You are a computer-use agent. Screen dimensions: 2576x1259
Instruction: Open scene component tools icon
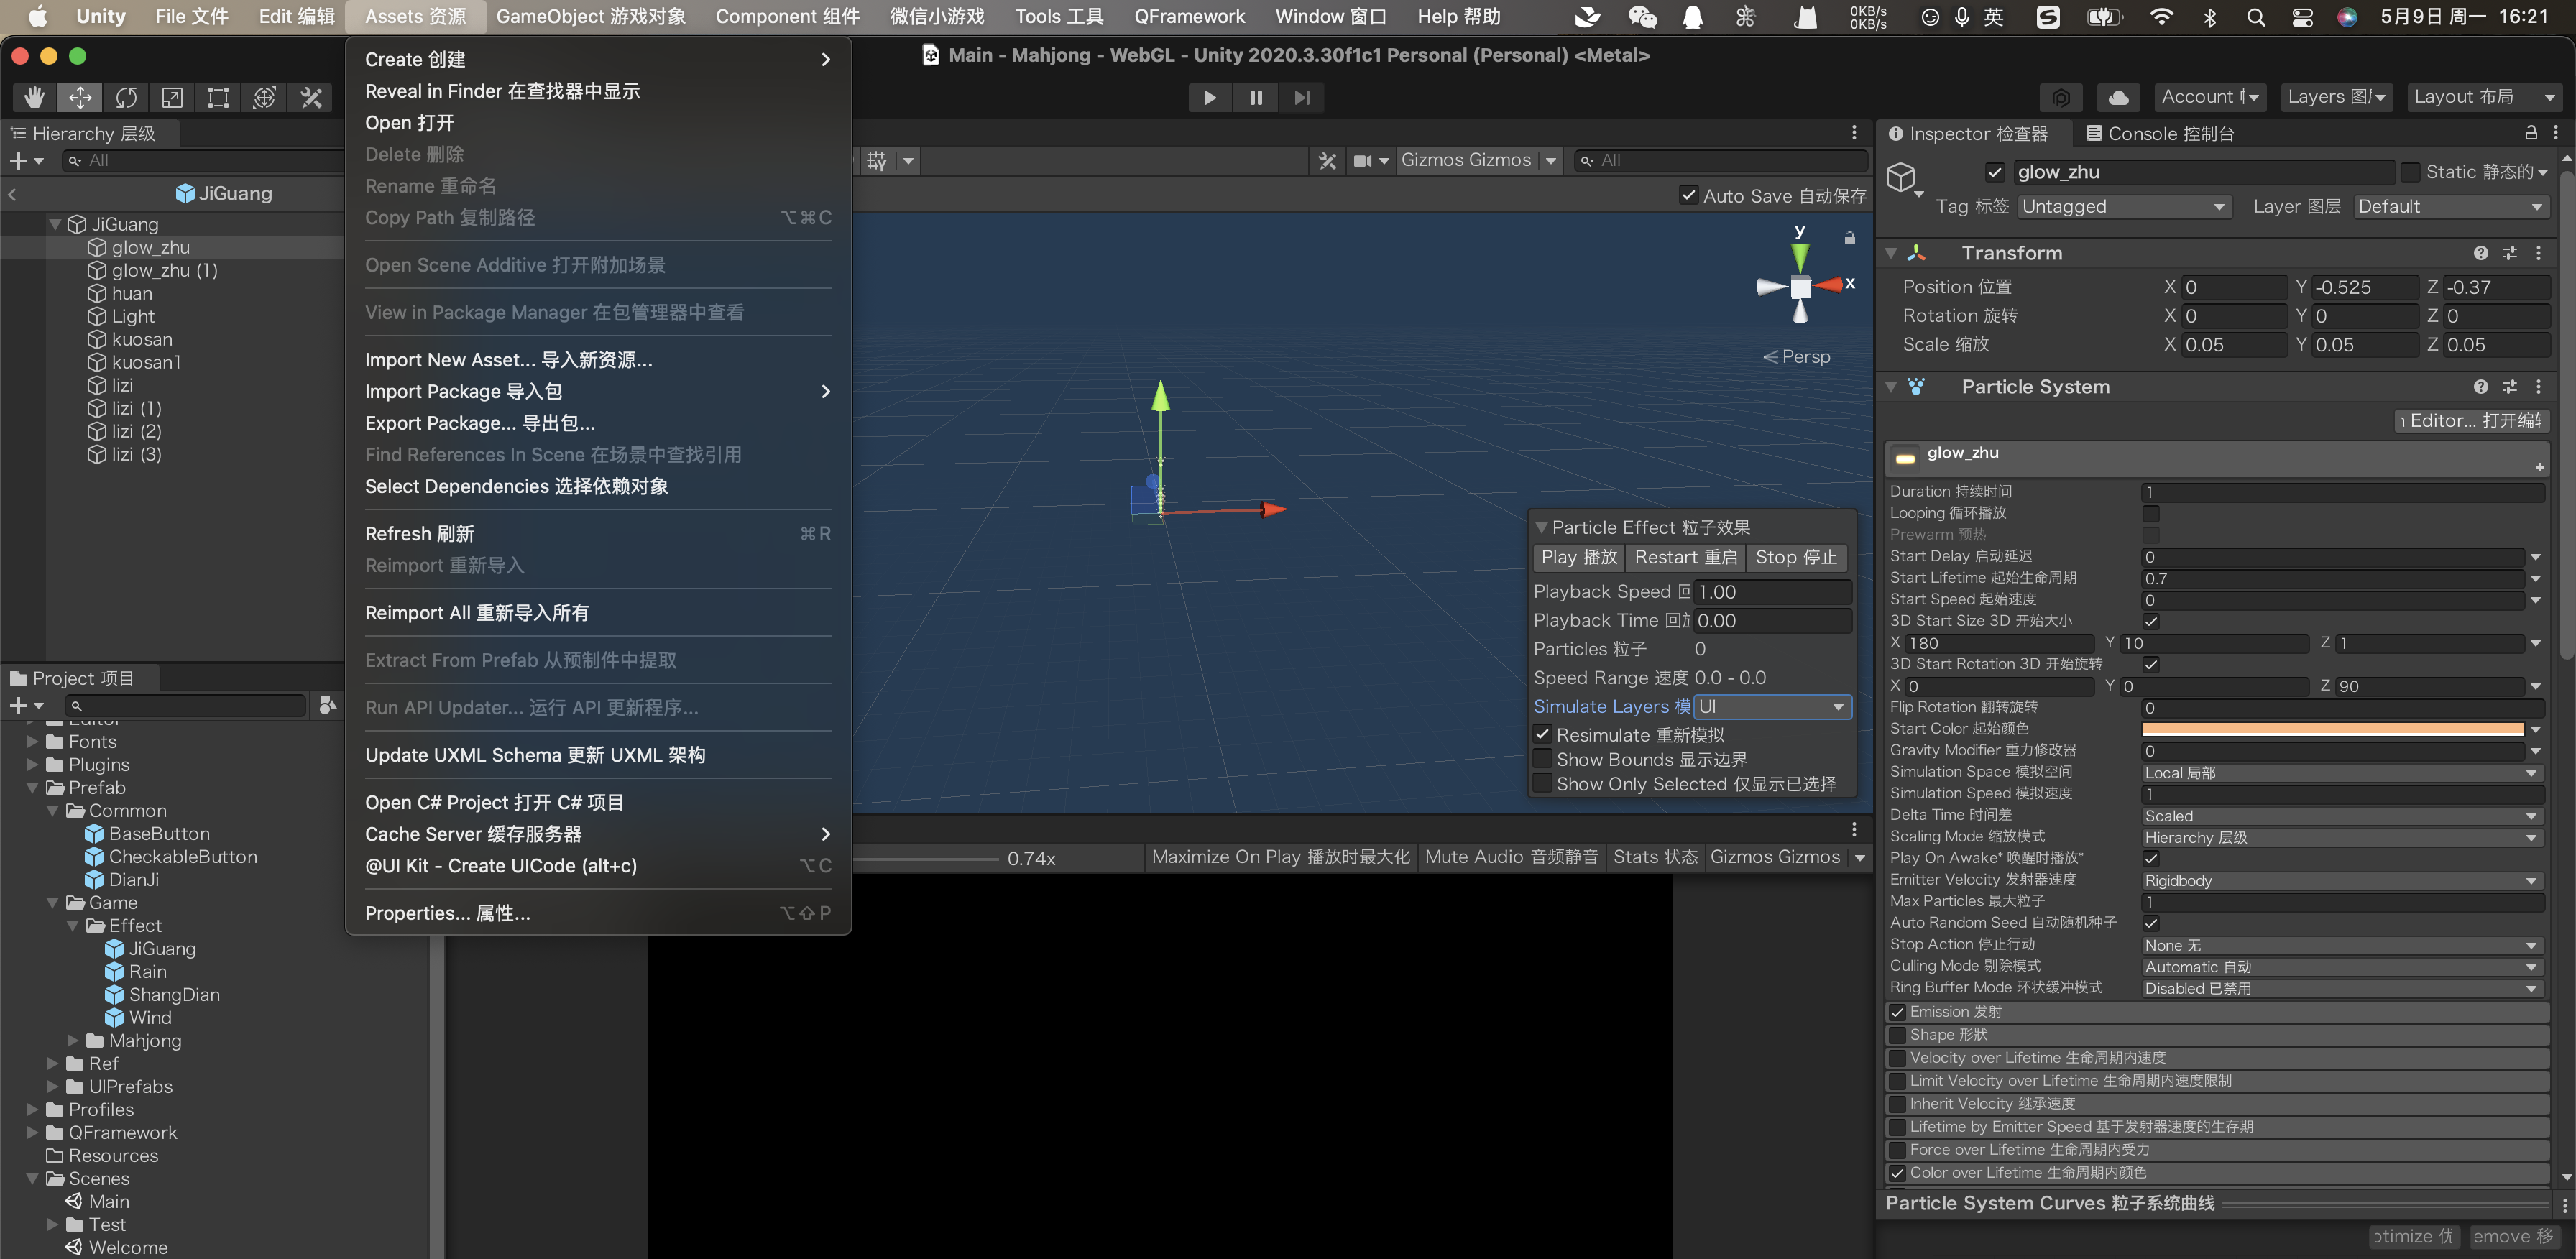(1326, 160)
